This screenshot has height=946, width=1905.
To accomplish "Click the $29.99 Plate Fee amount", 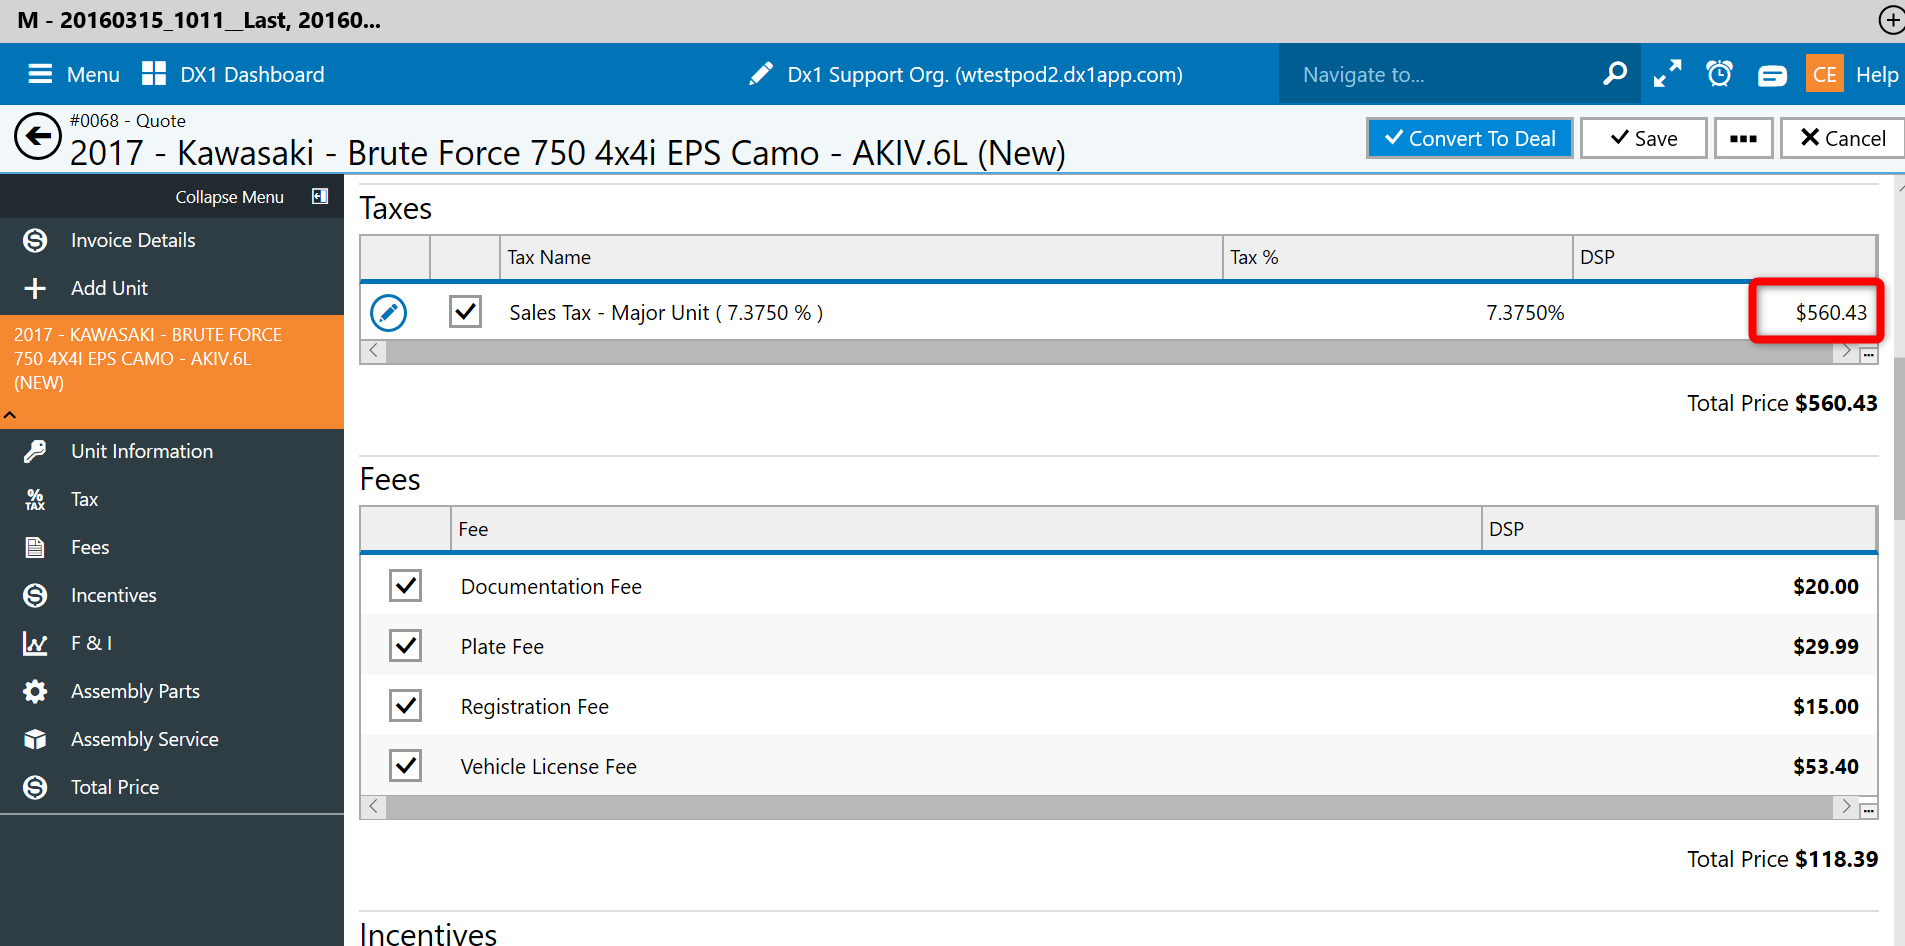I will coord(1825,647).
